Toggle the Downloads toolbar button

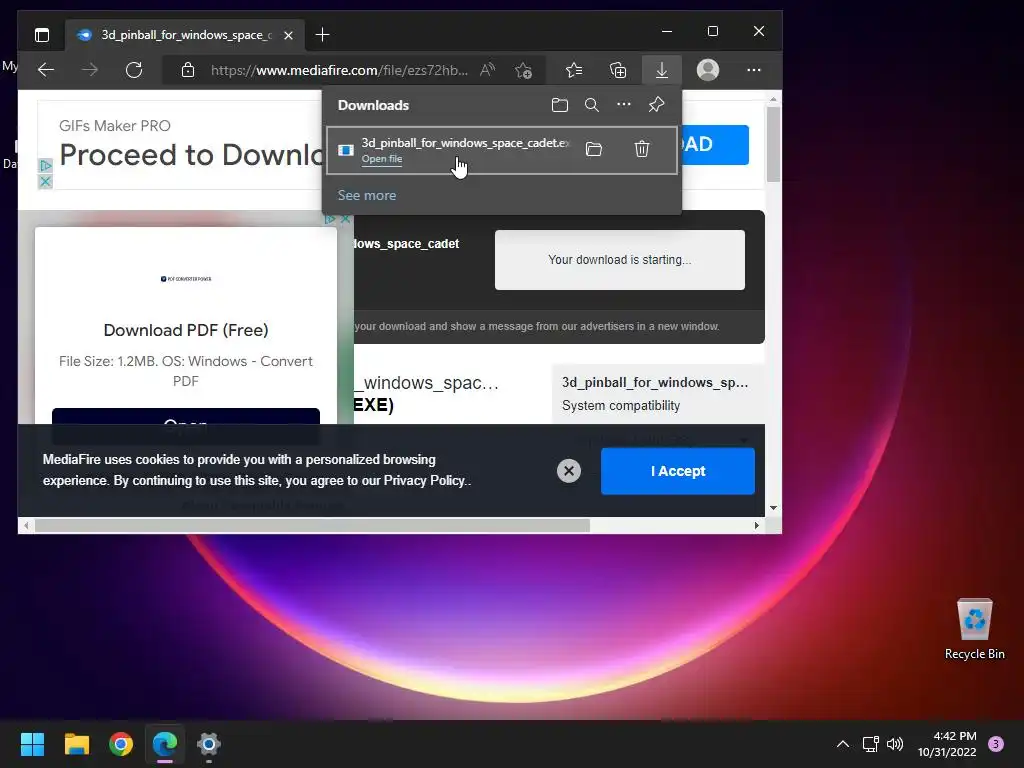click(662, 70)
